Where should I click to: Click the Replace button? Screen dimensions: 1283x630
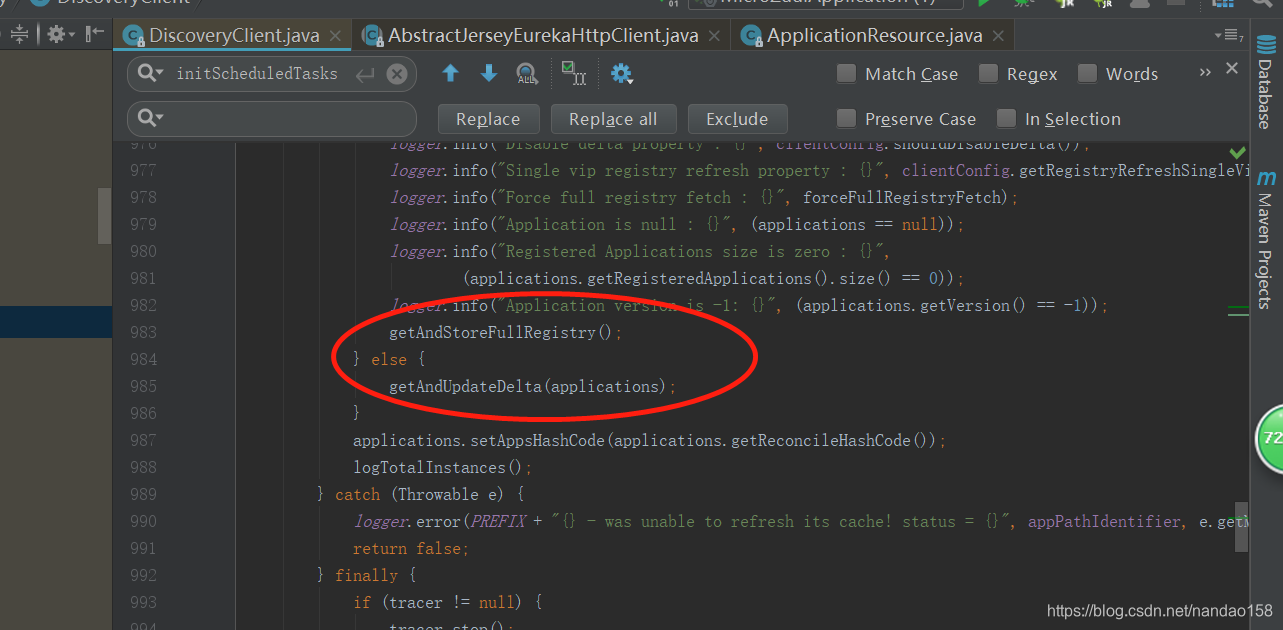click(488, 119)
